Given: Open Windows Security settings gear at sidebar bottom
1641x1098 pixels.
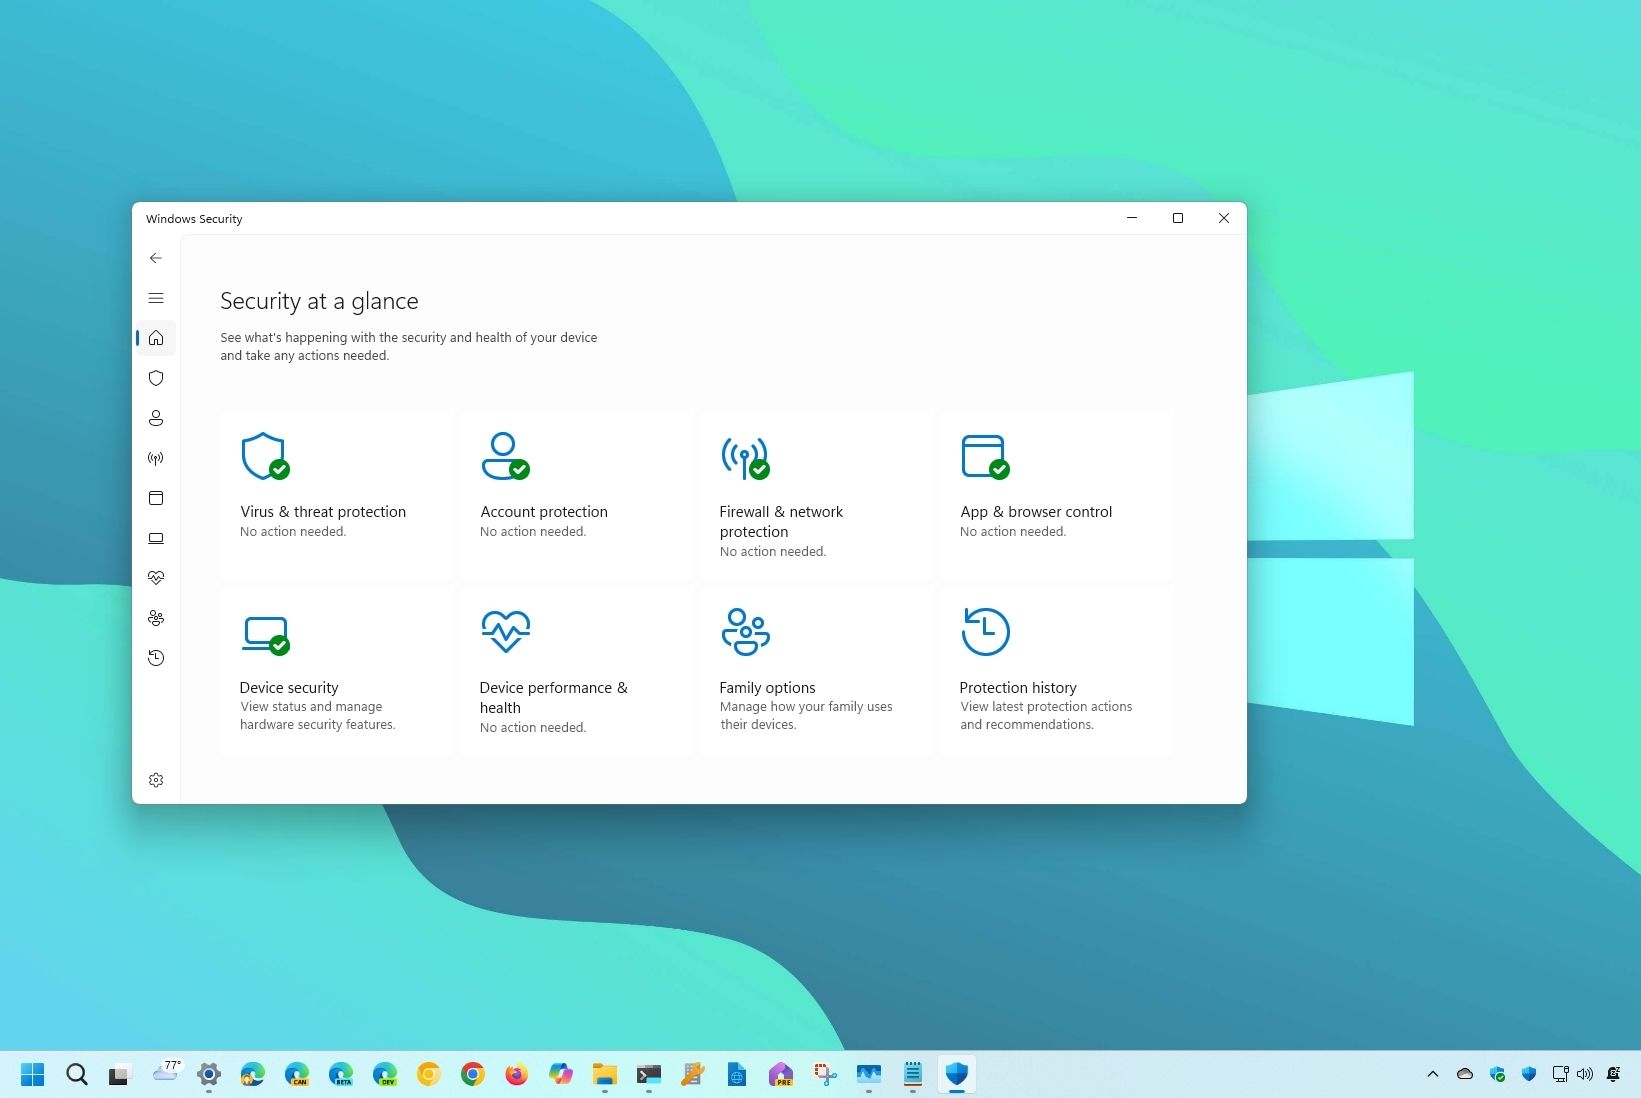Looking at the screenshot, I should point(156,780).
